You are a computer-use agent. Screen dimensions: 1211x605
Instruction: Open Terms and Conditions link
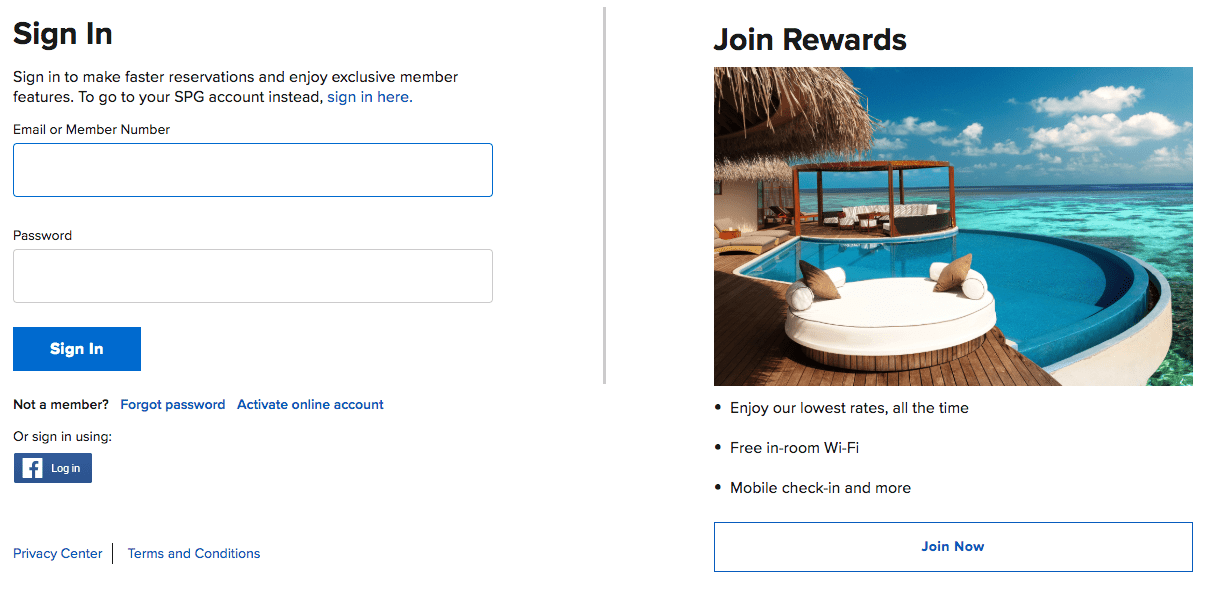click(194, 554)
